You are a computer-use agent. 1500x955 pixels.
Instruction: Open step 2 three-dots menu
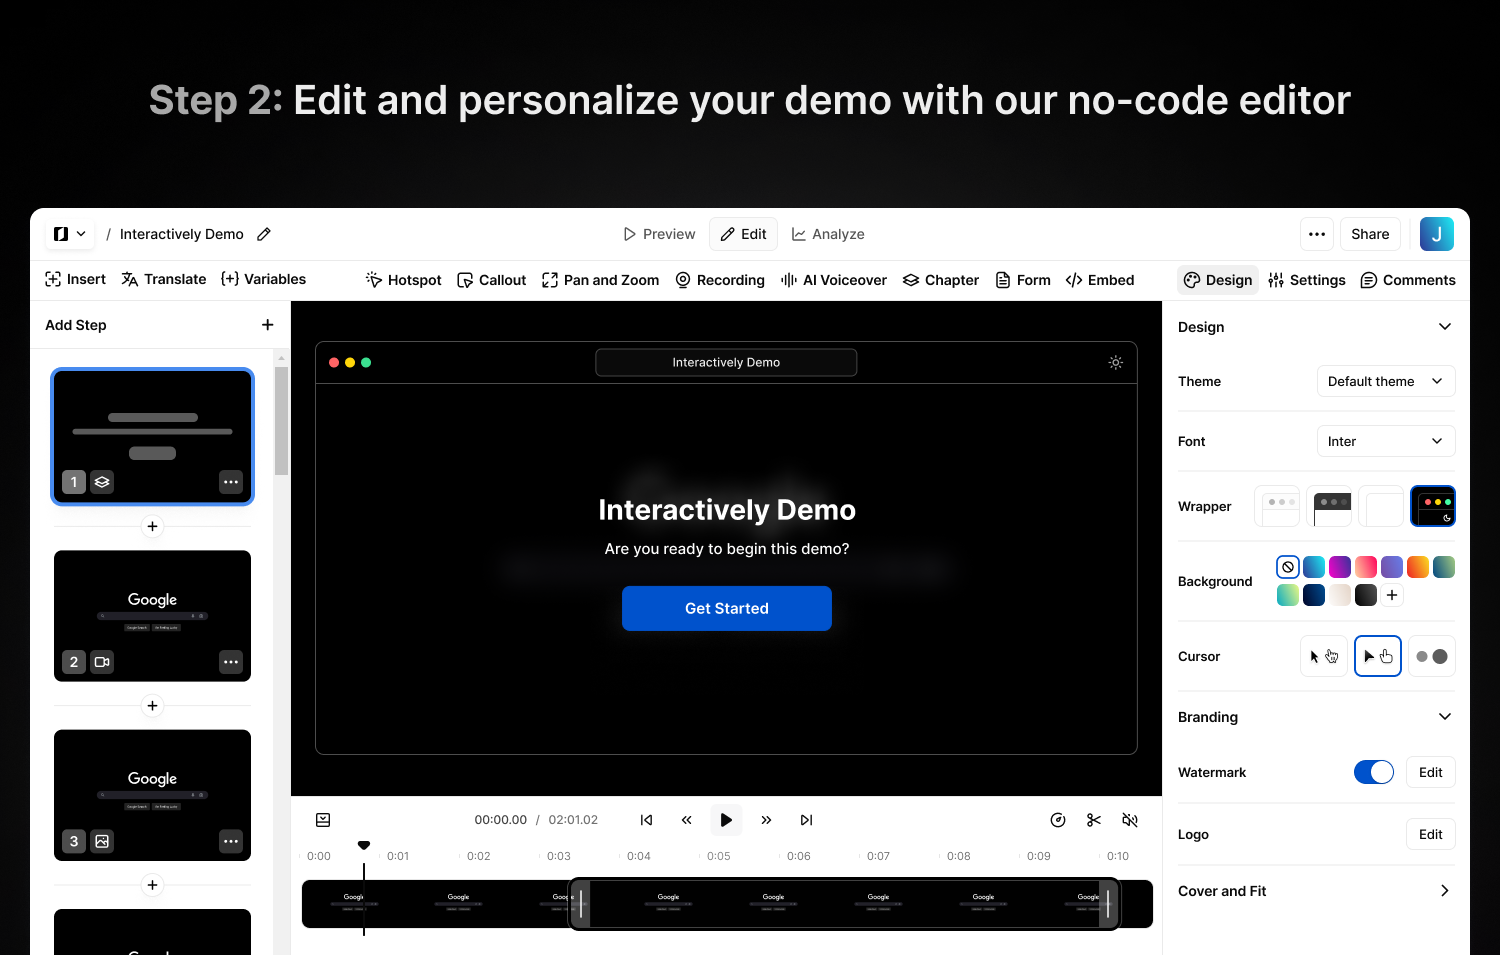(x=231, y=662)
